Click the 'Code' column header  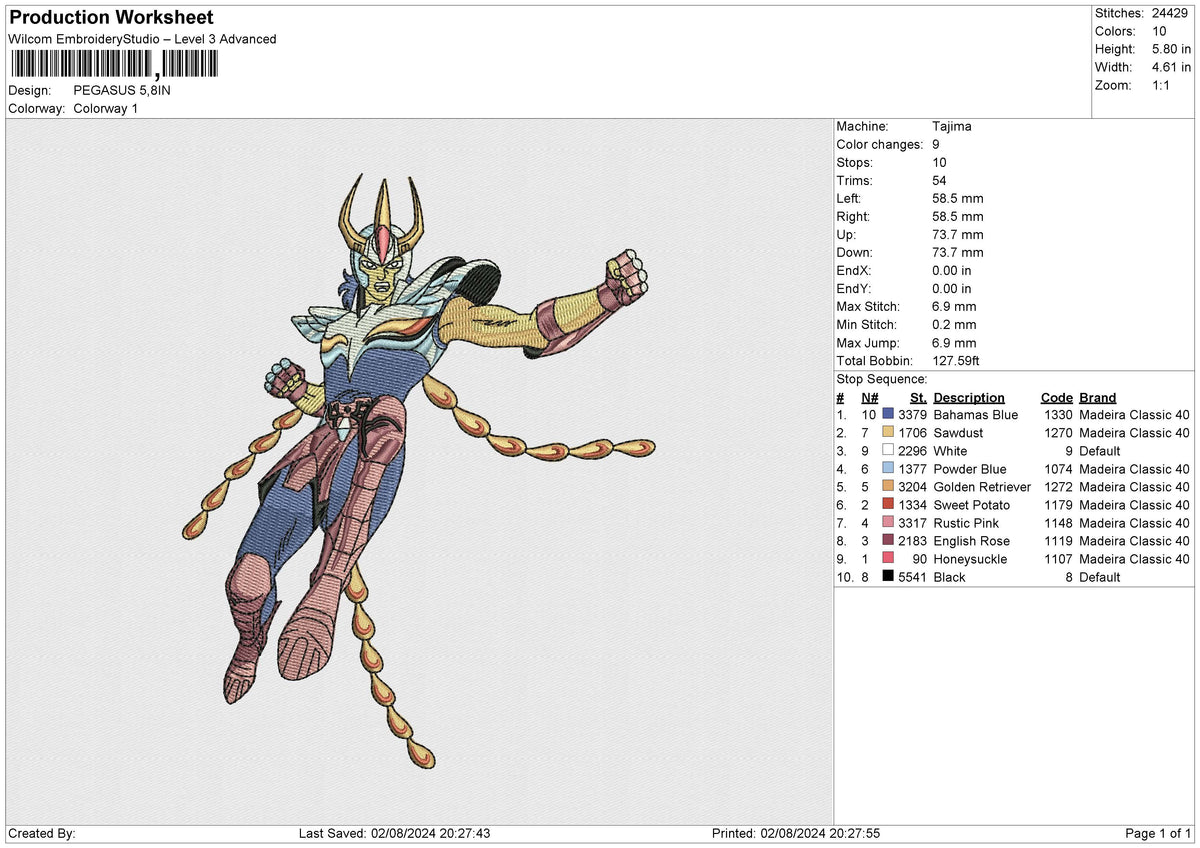click(x=1056, y=398)
